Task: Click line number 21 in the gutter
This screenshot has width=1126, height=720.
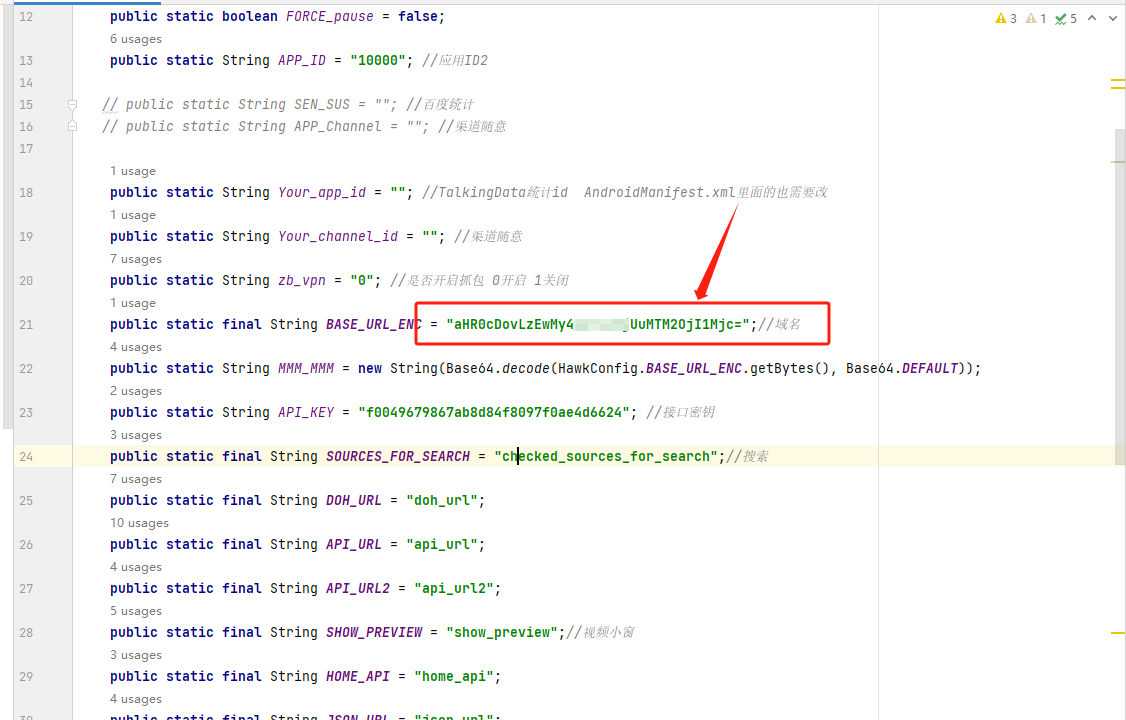Action: pos(27,324)
